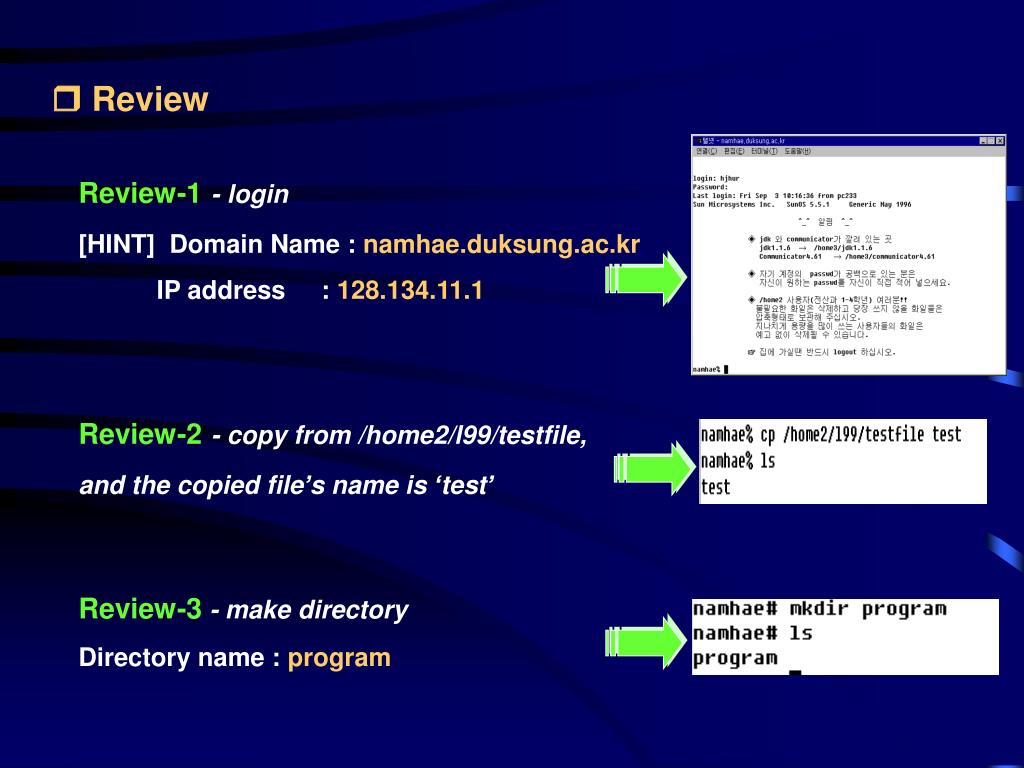
Task: Select the 'Review-1' green heading
Action: click(139, 193)
